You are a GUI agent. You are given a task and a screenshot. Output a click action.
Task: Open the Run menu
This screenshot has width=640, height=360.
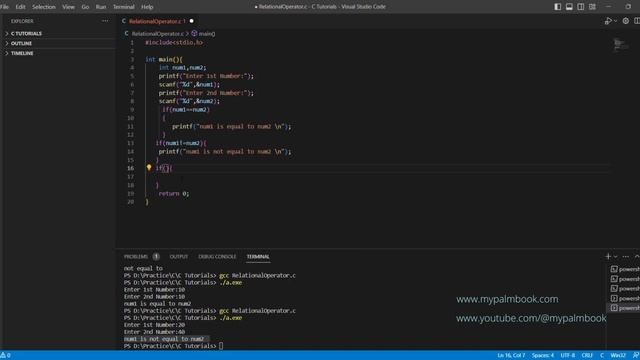[101, 7]
